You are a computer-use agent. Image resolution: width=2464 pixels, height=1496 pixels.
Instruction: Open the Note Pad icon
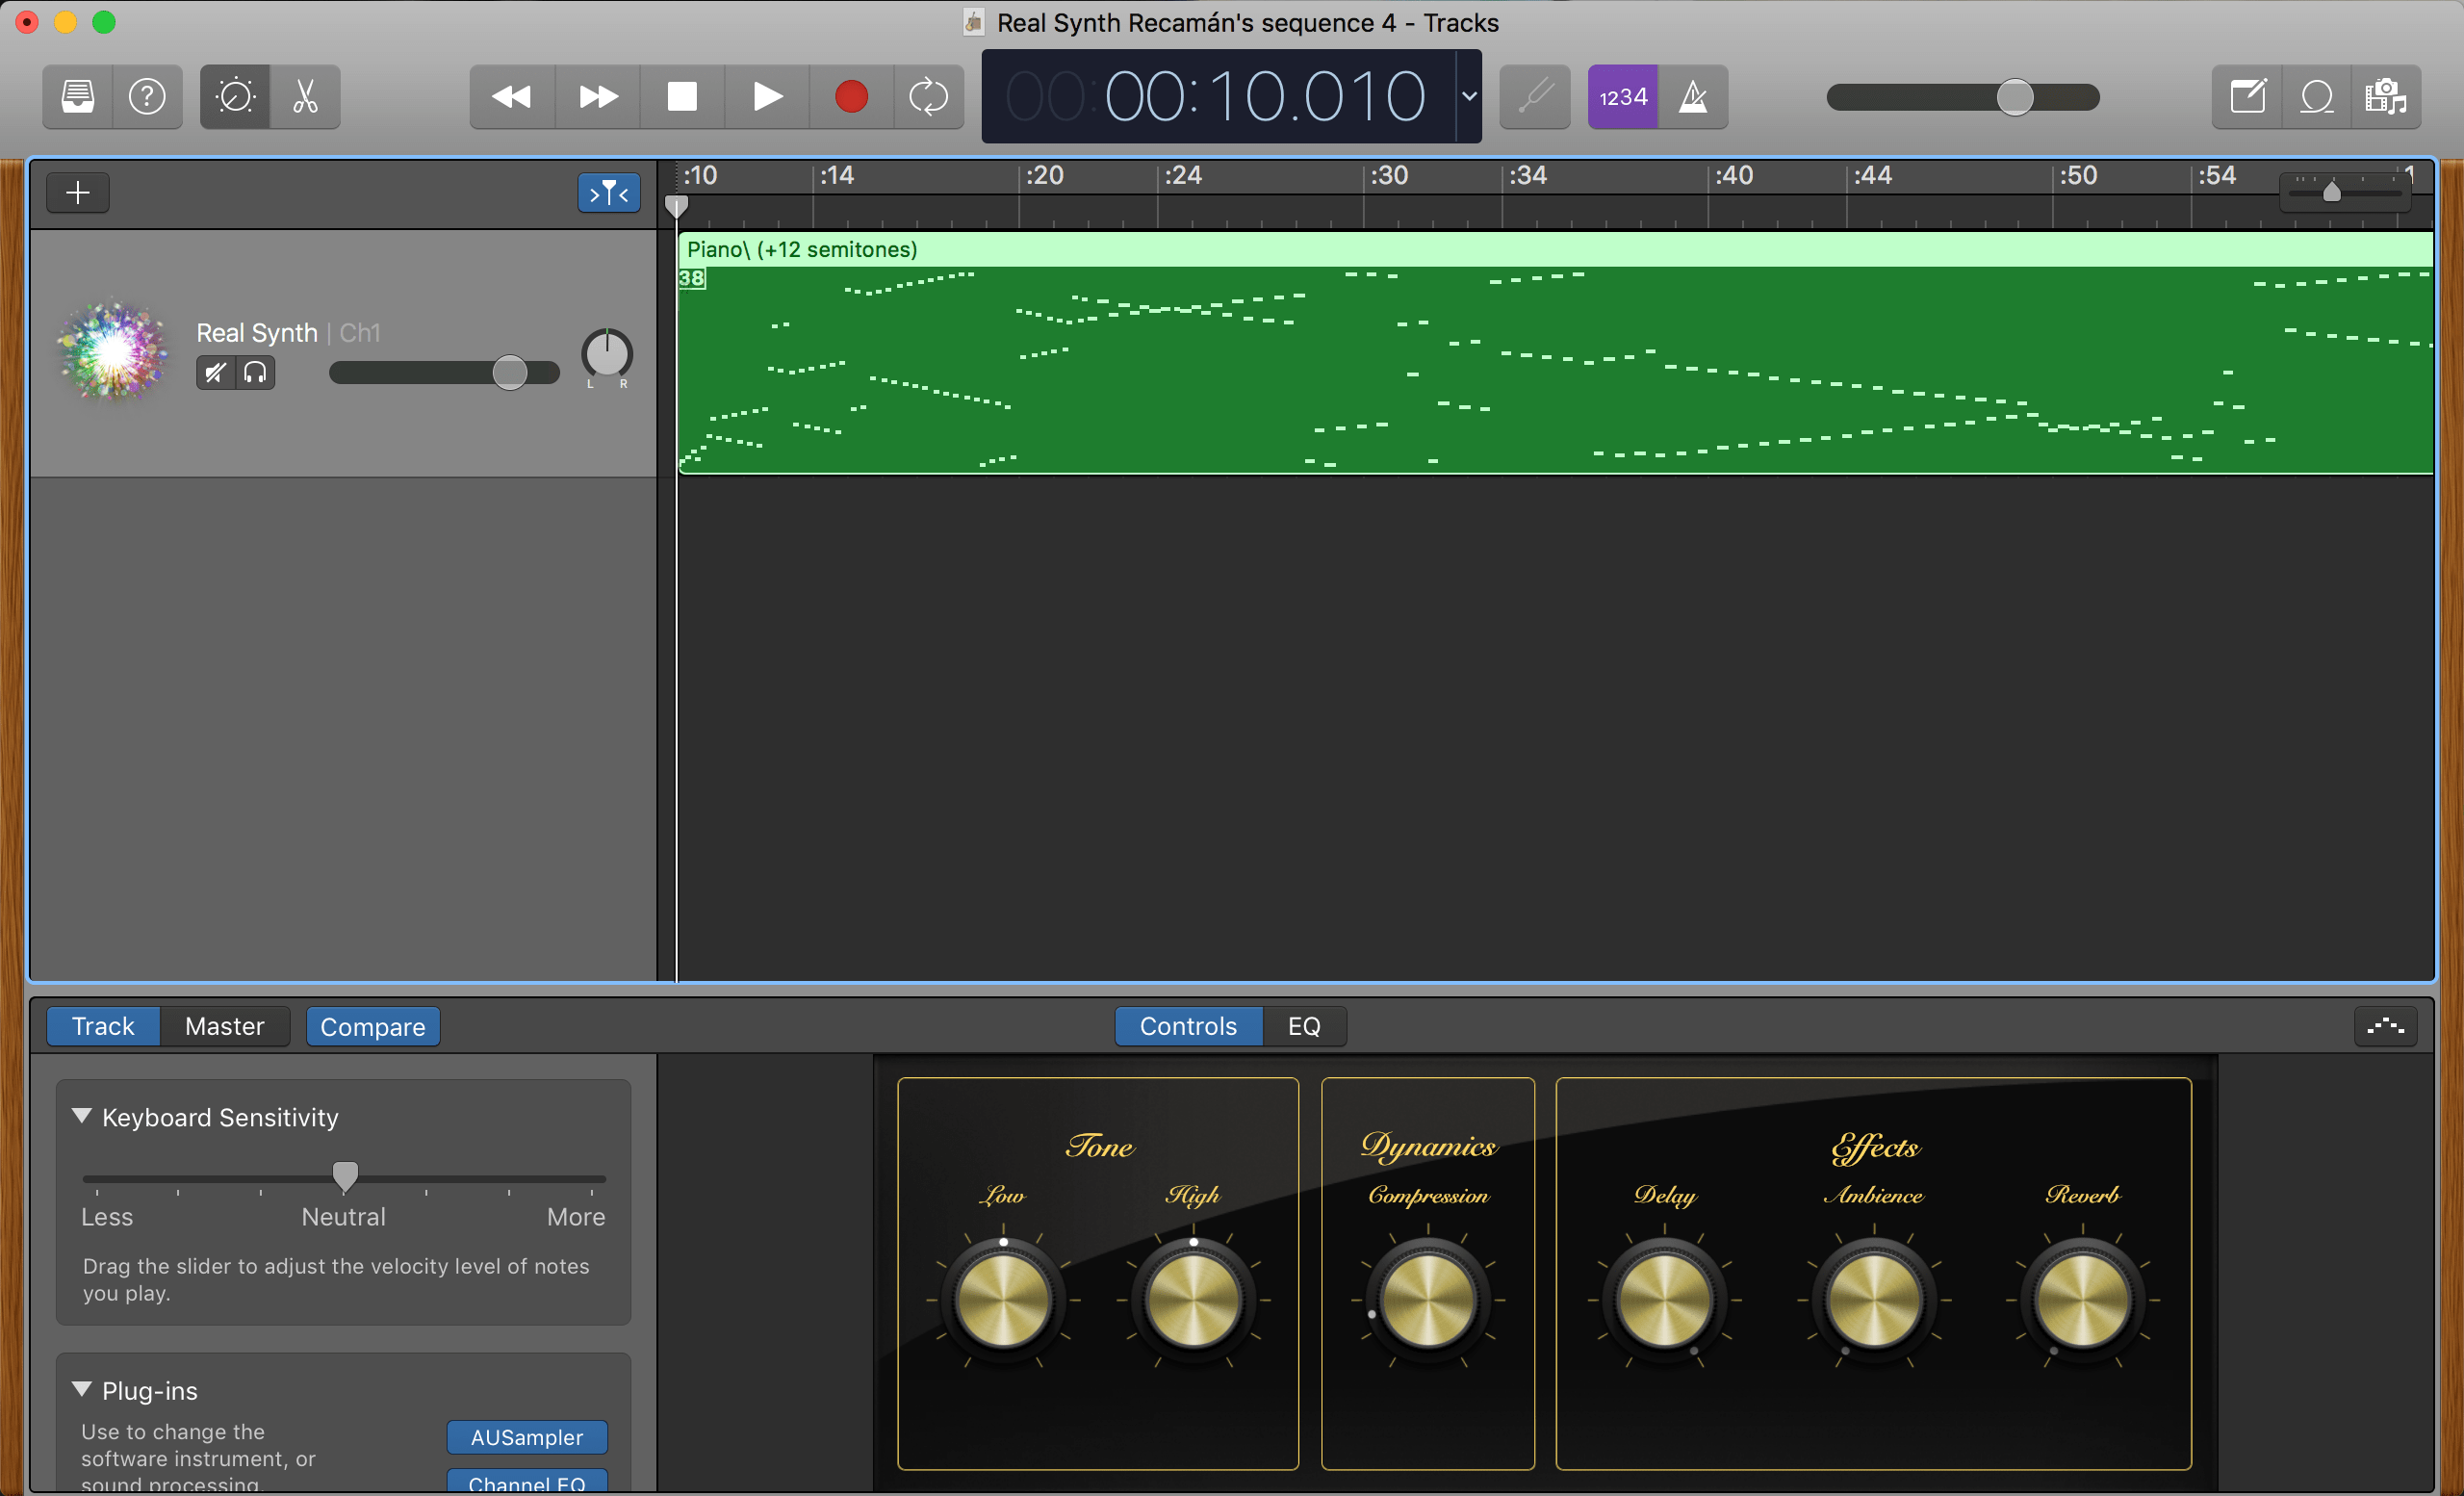click(2247, 97)
